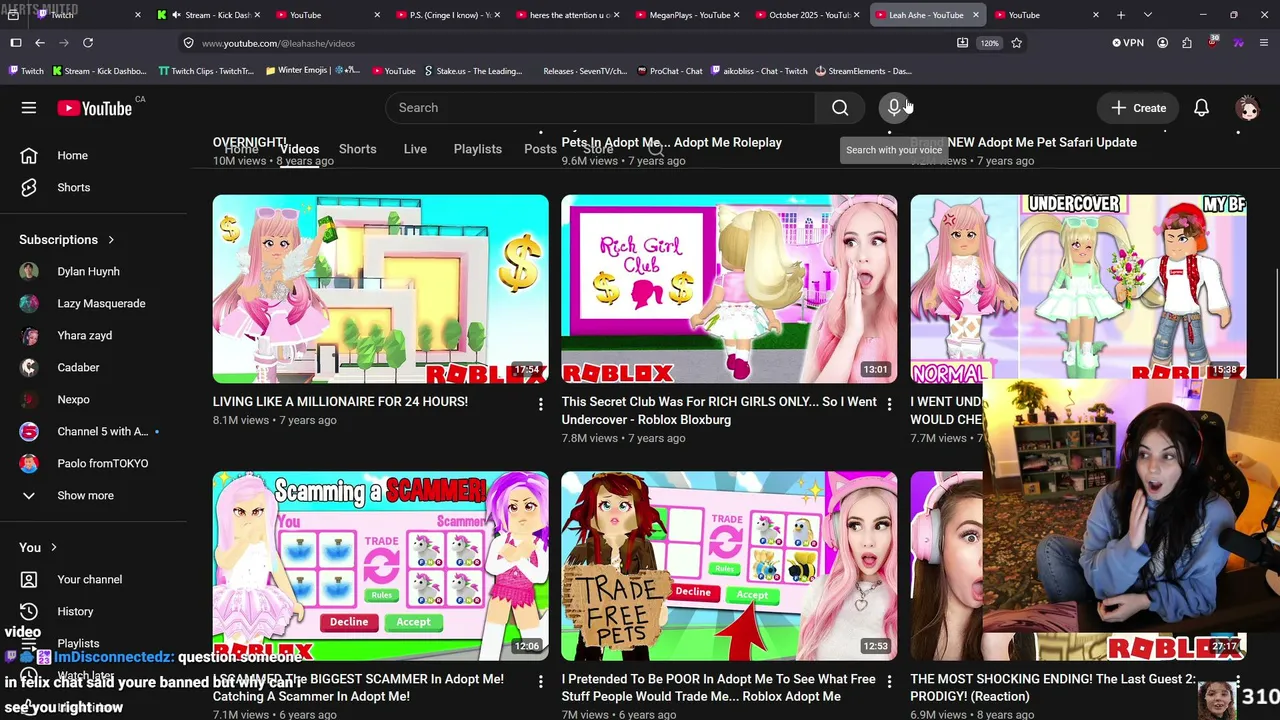Viewport: 1280px width, 720px height.
Task: Expand the Subscriptions section
Action: tap(67, 240)
